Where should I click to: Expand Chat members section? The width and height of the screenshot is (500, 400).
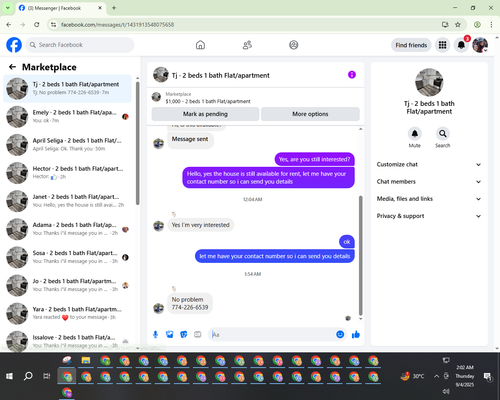tap(429, 182)
